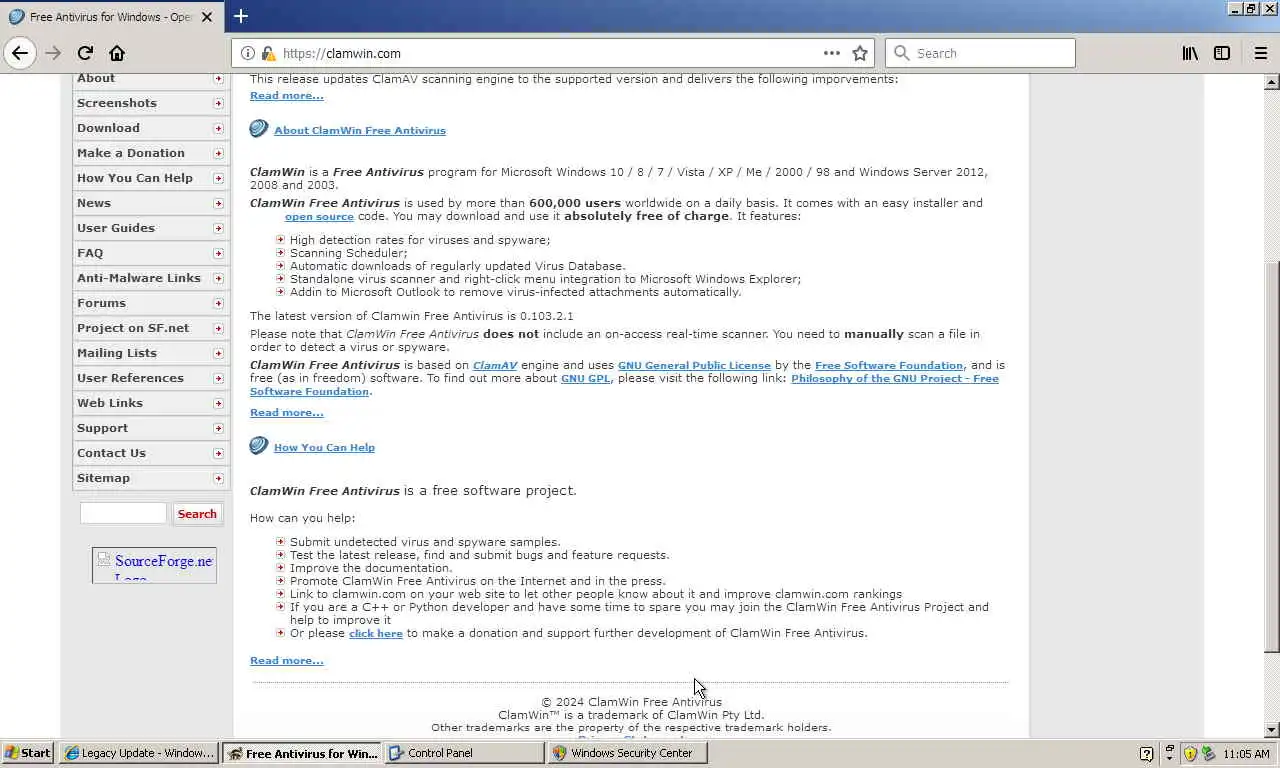Image resolution: width=1280 pixels, height=768 pixels.
Task: Open the Library bookshelf icon
Action: point(1190,53)
